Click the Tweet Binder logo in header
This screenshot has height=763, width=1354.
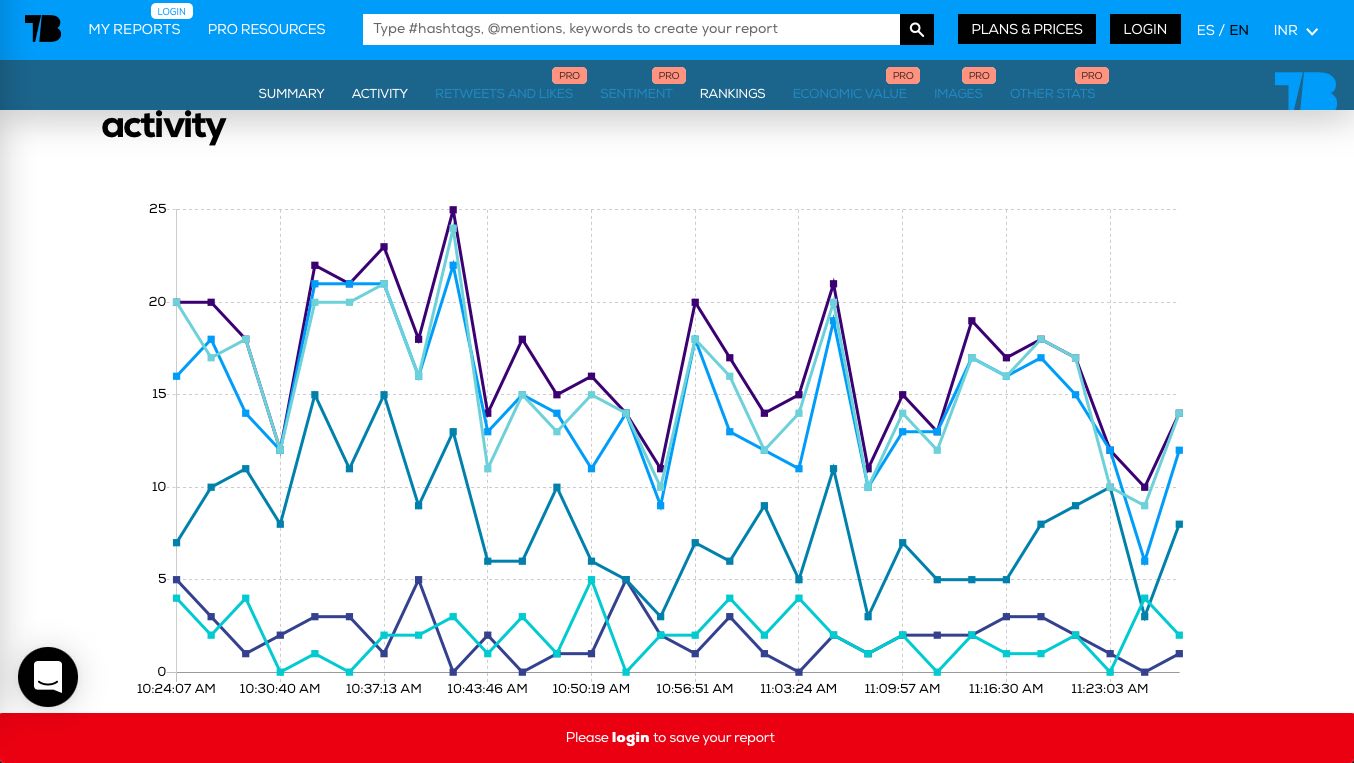(43, 29)
